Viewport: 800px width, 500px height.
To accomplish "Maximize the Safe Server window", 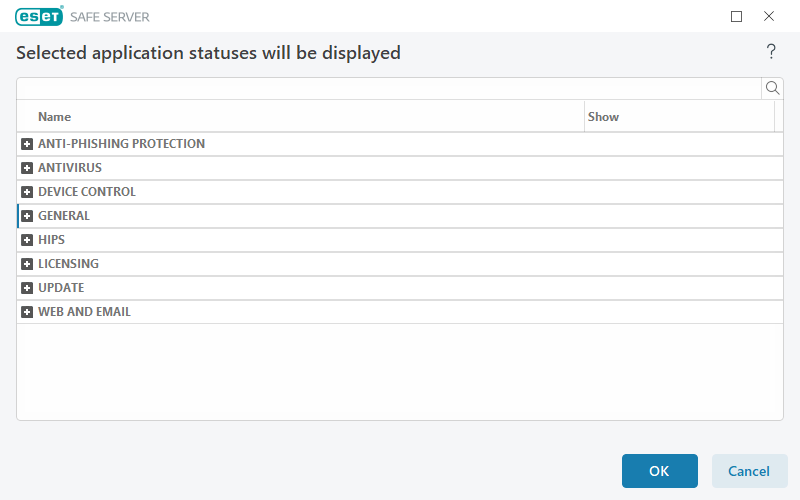I will [737, 16].
